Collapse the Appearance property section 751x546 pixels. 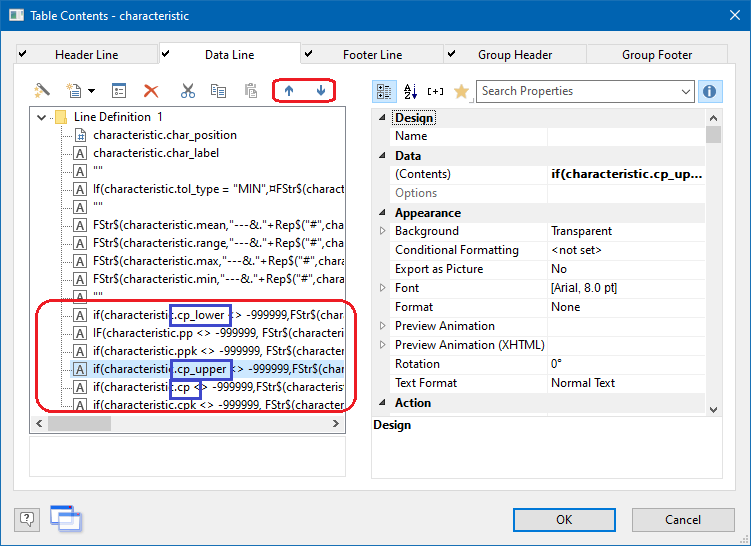click(x=382, y=212)
